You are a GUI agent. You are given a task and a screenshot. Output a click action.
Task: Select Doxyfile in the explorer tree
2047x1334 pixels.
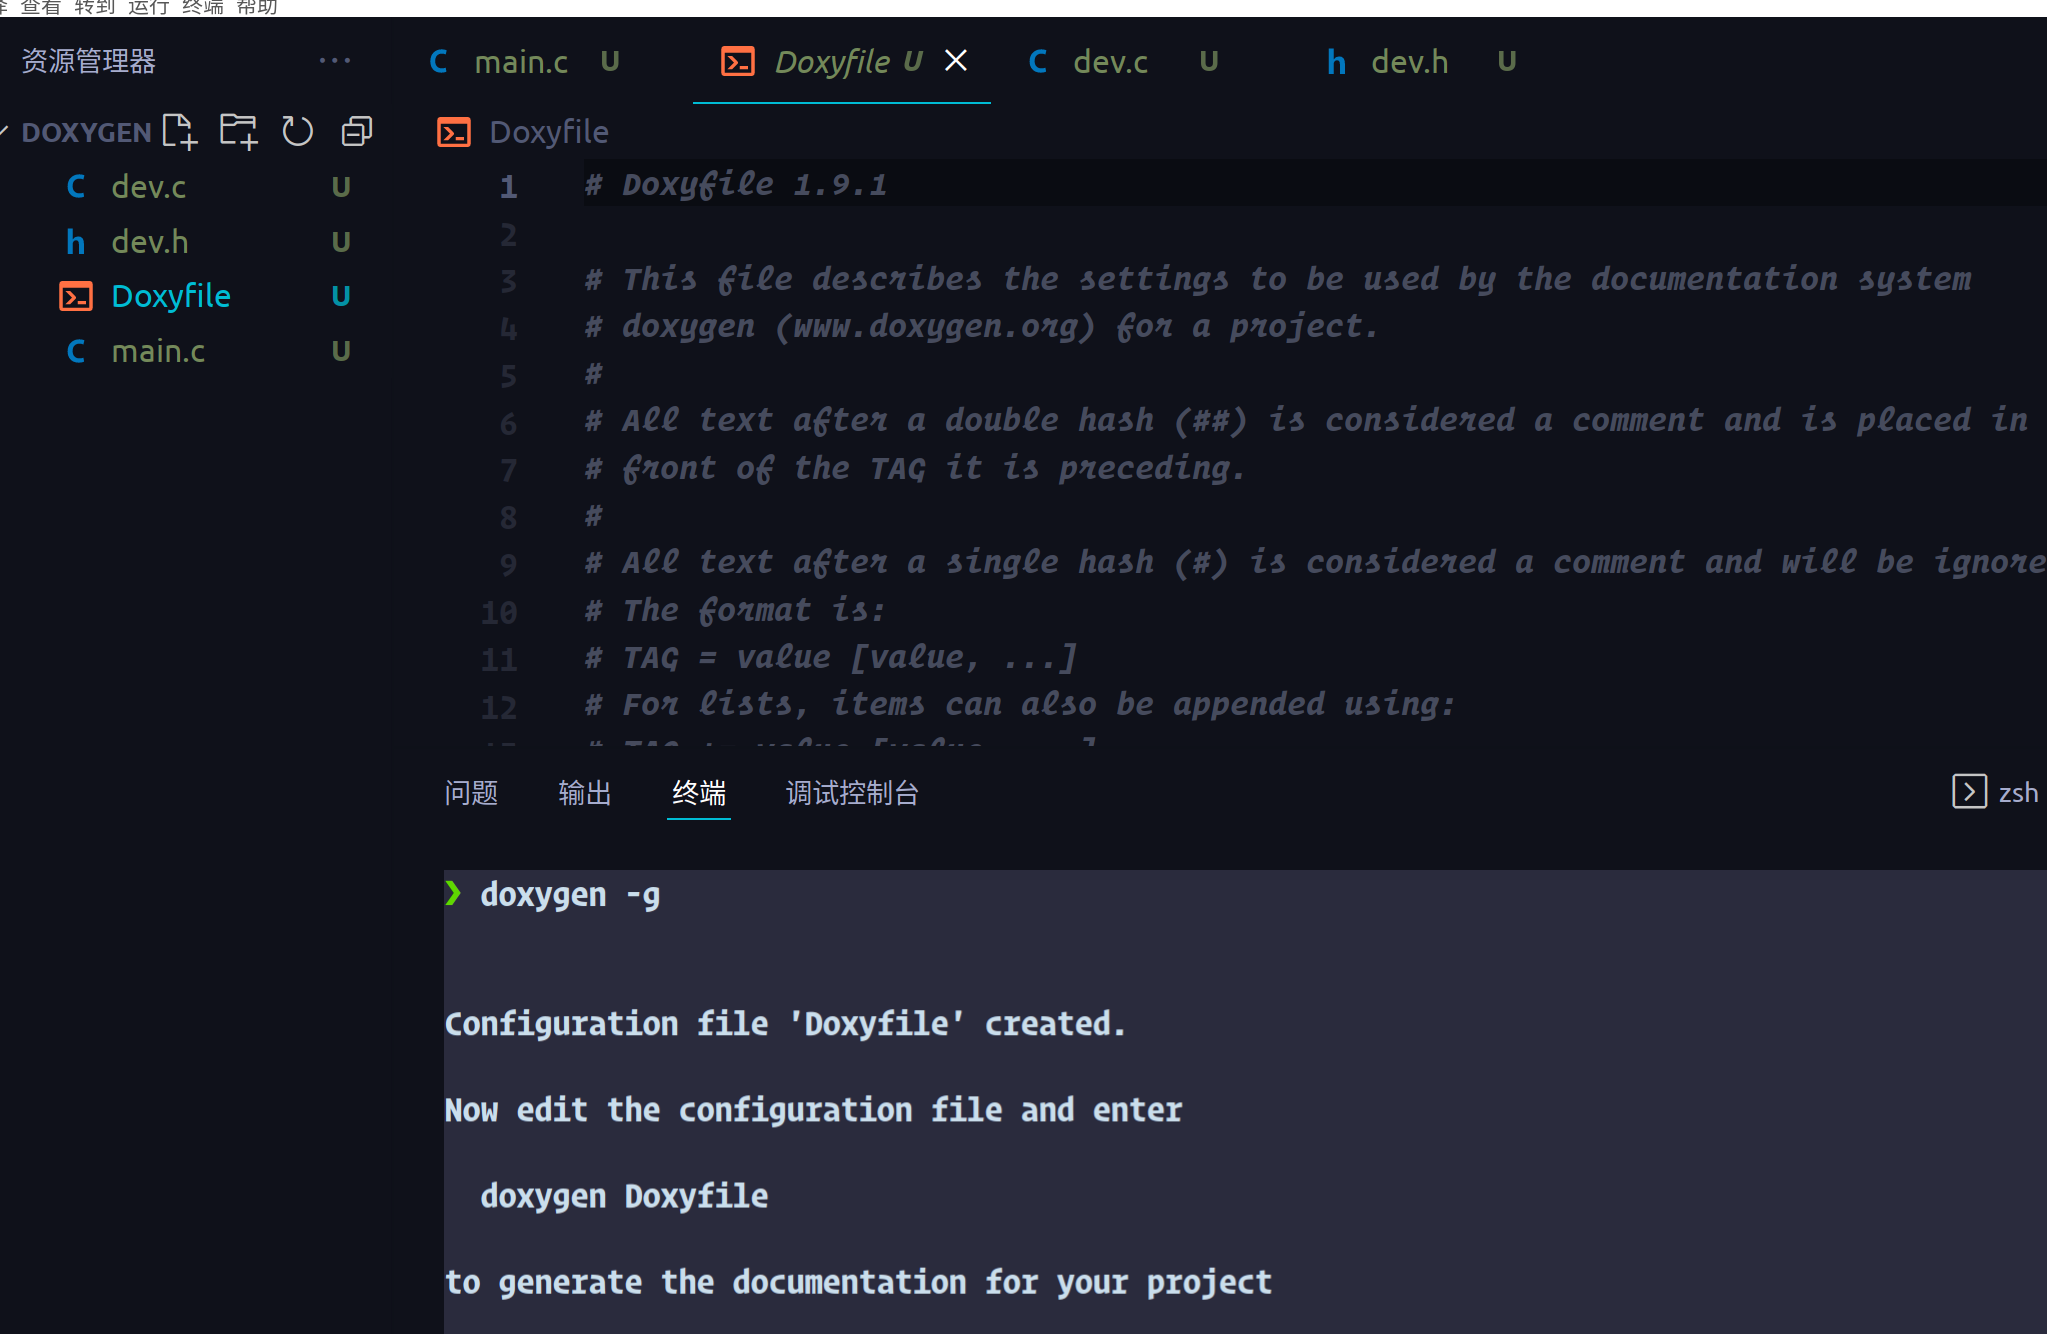pos(171,296)
